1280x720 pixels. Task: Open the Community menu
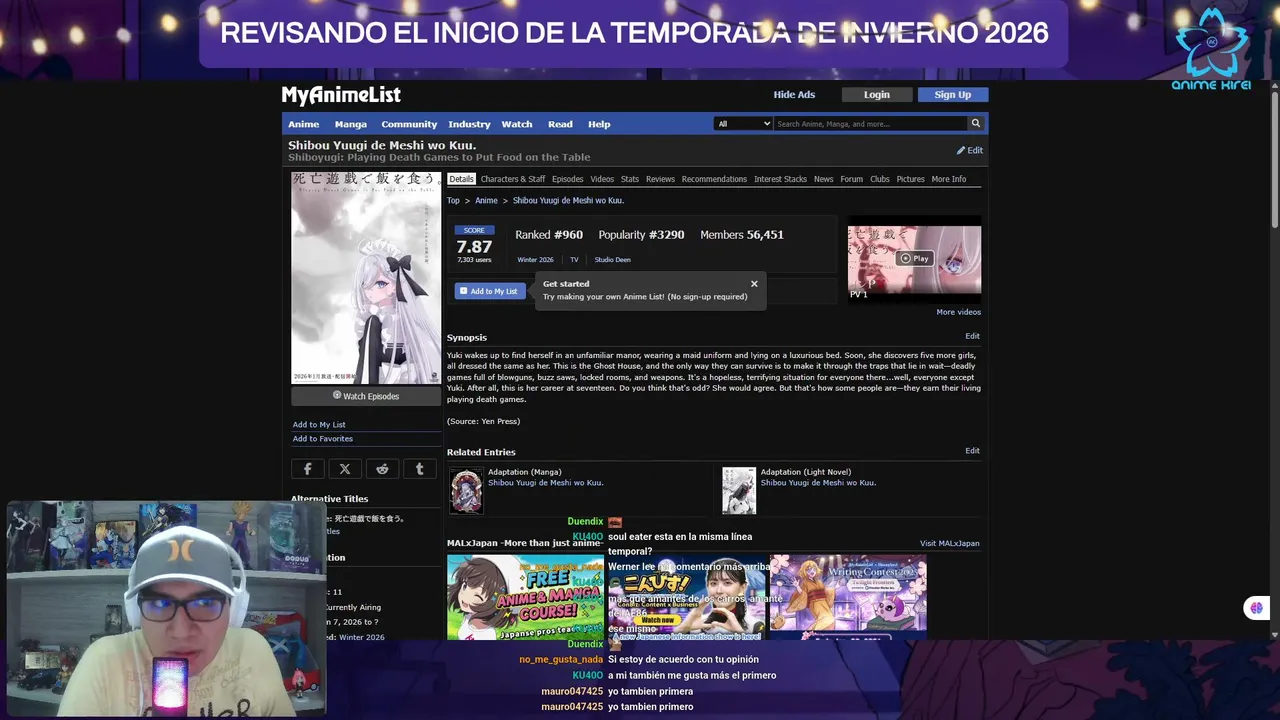pos(409,124)
